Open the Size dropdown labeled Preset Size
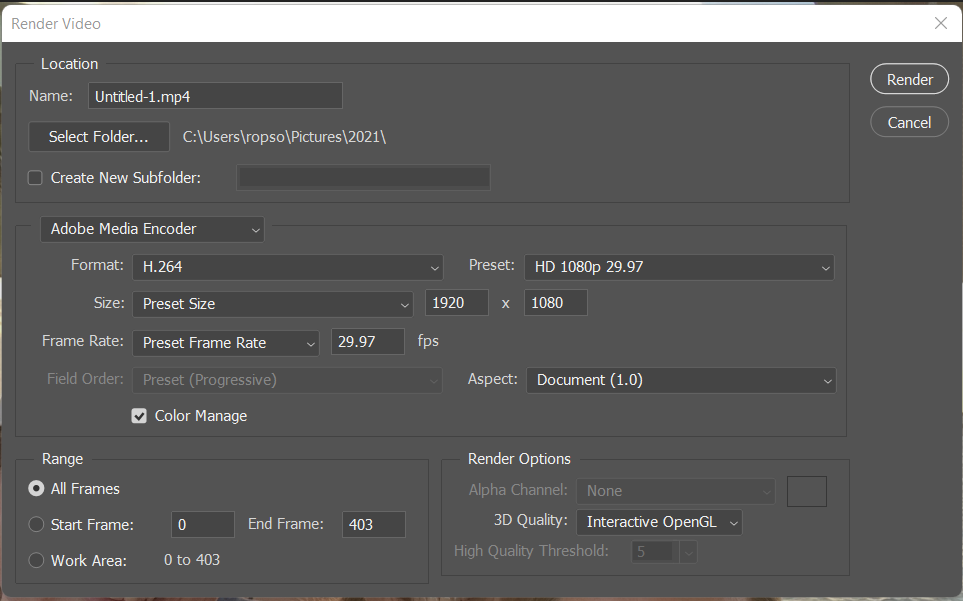963x601 pixels. click(273, 303)
